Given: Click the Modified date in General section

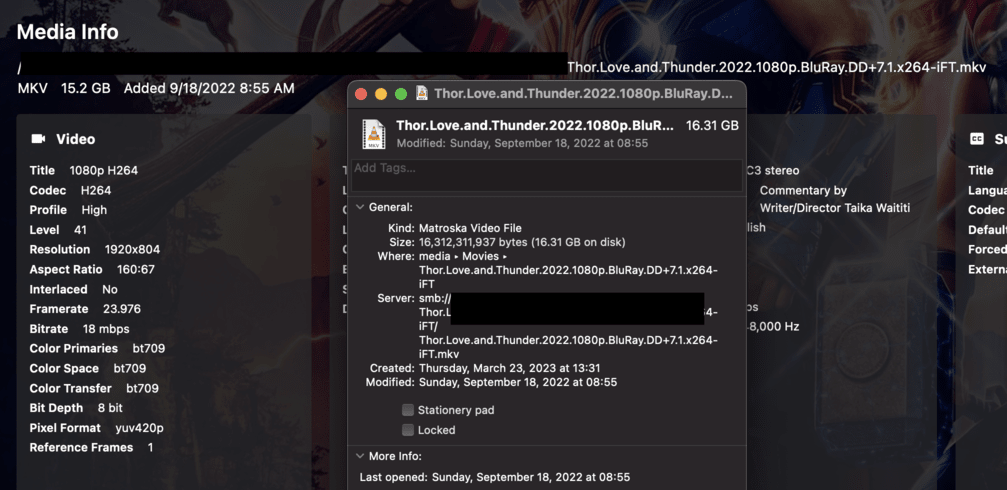Looking at the screenshot, I should coord(518,382).
